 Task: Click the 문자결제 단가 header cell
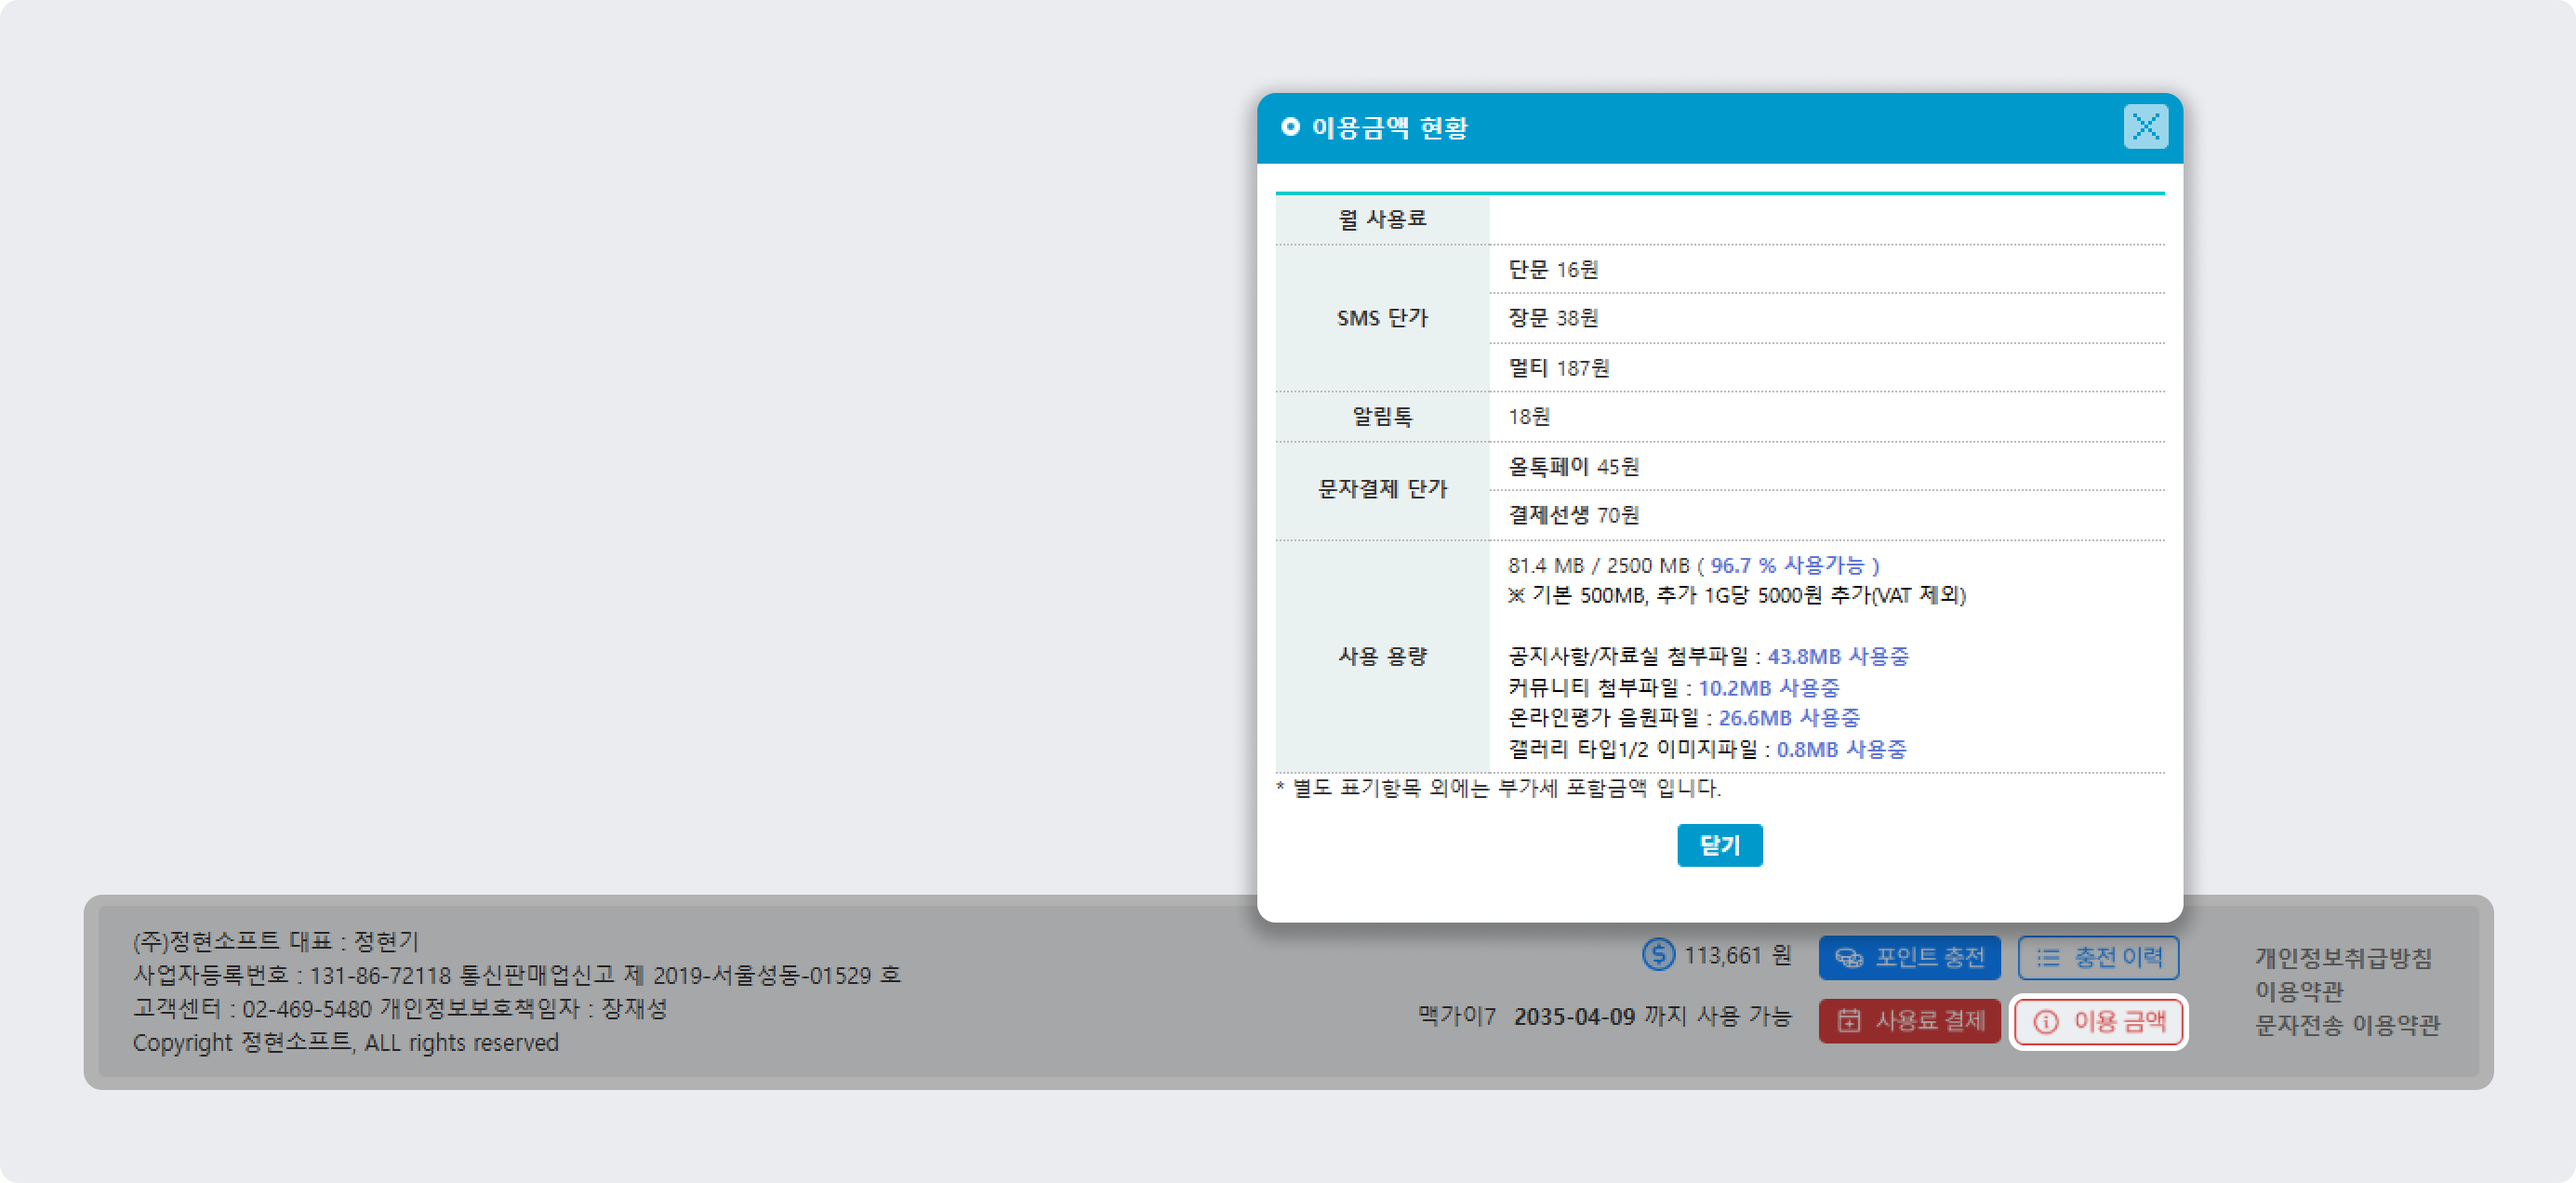point(1382,490)
